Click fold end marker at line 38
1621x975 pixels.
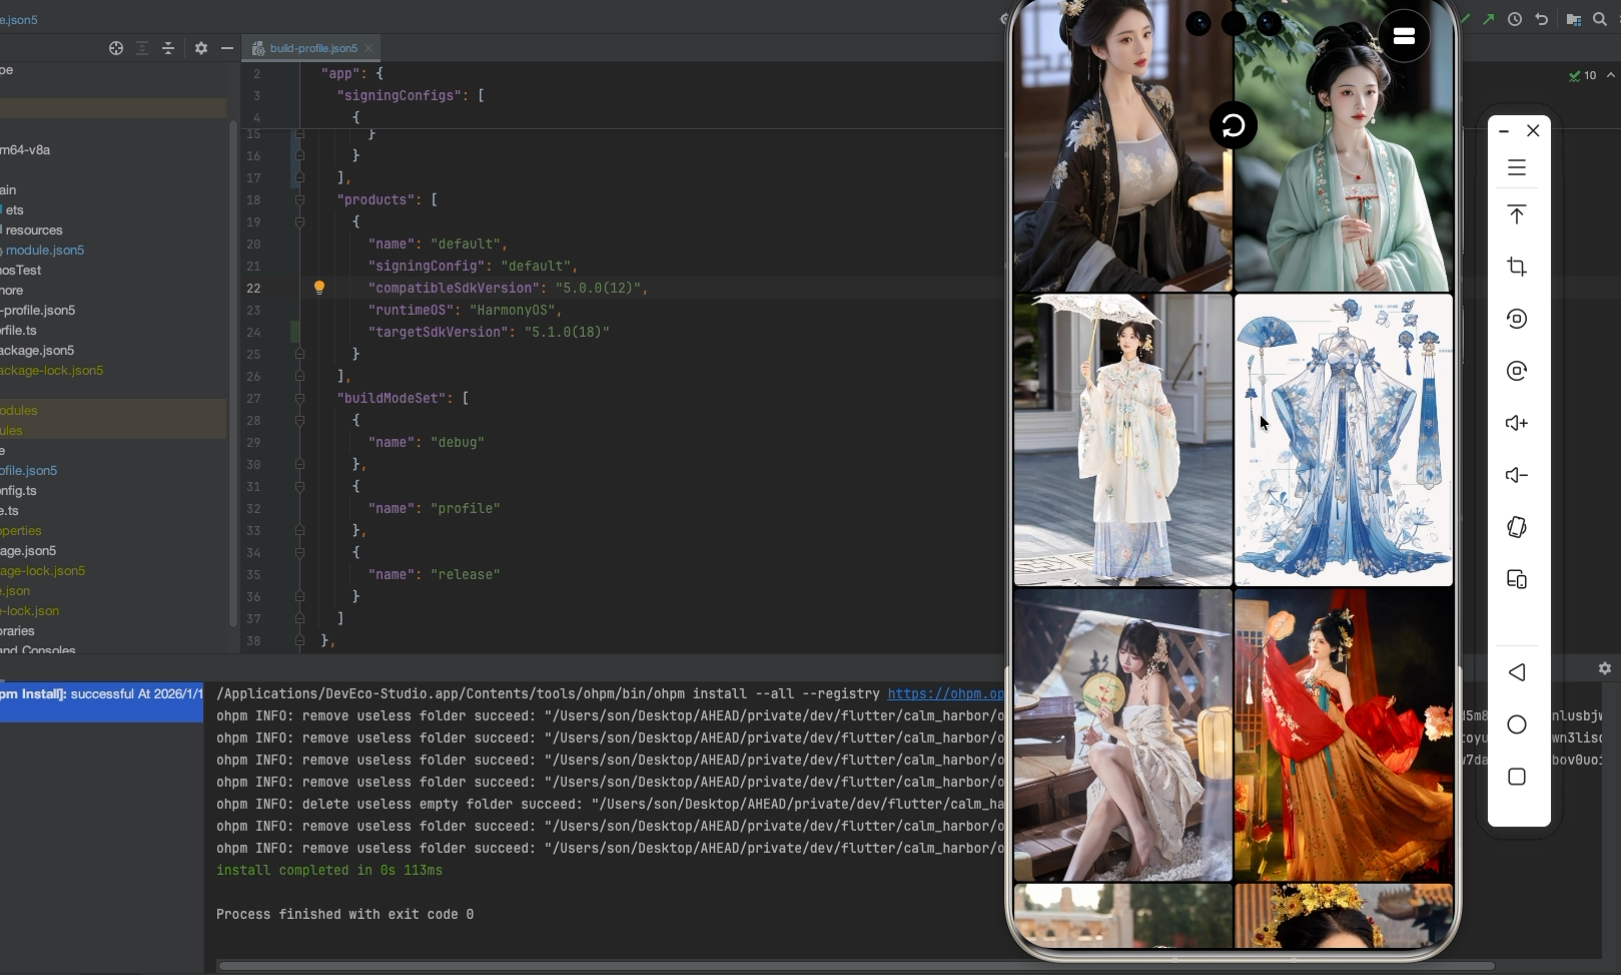click(299, 640)
